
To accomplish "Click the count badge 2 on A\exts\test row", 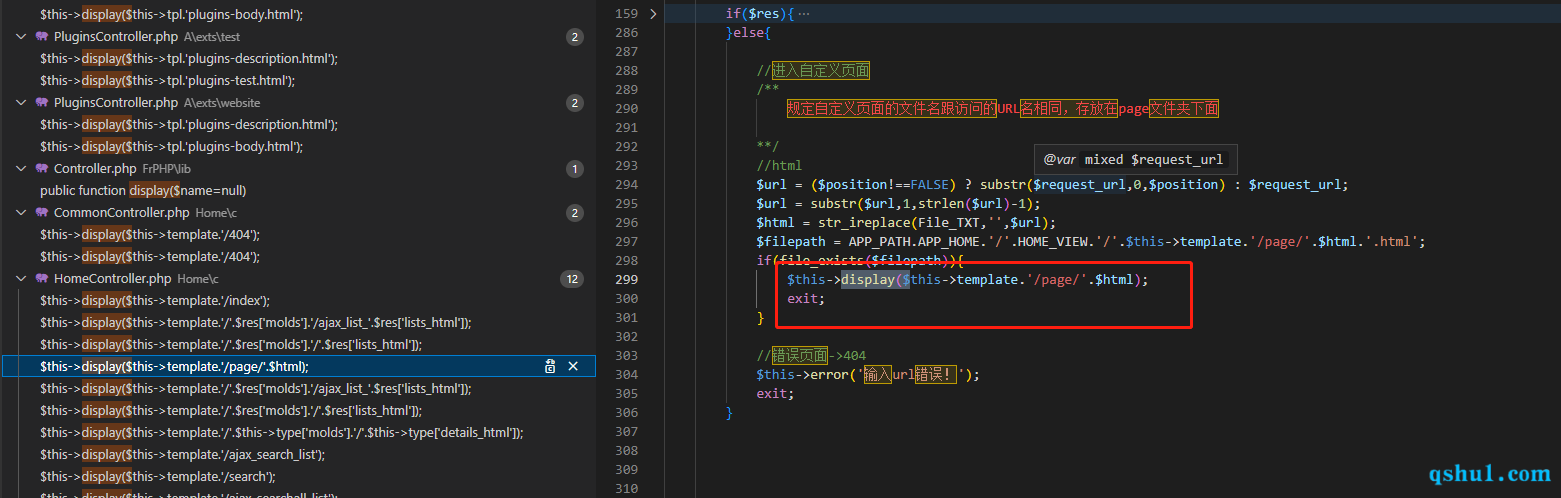I will [574, 37].
